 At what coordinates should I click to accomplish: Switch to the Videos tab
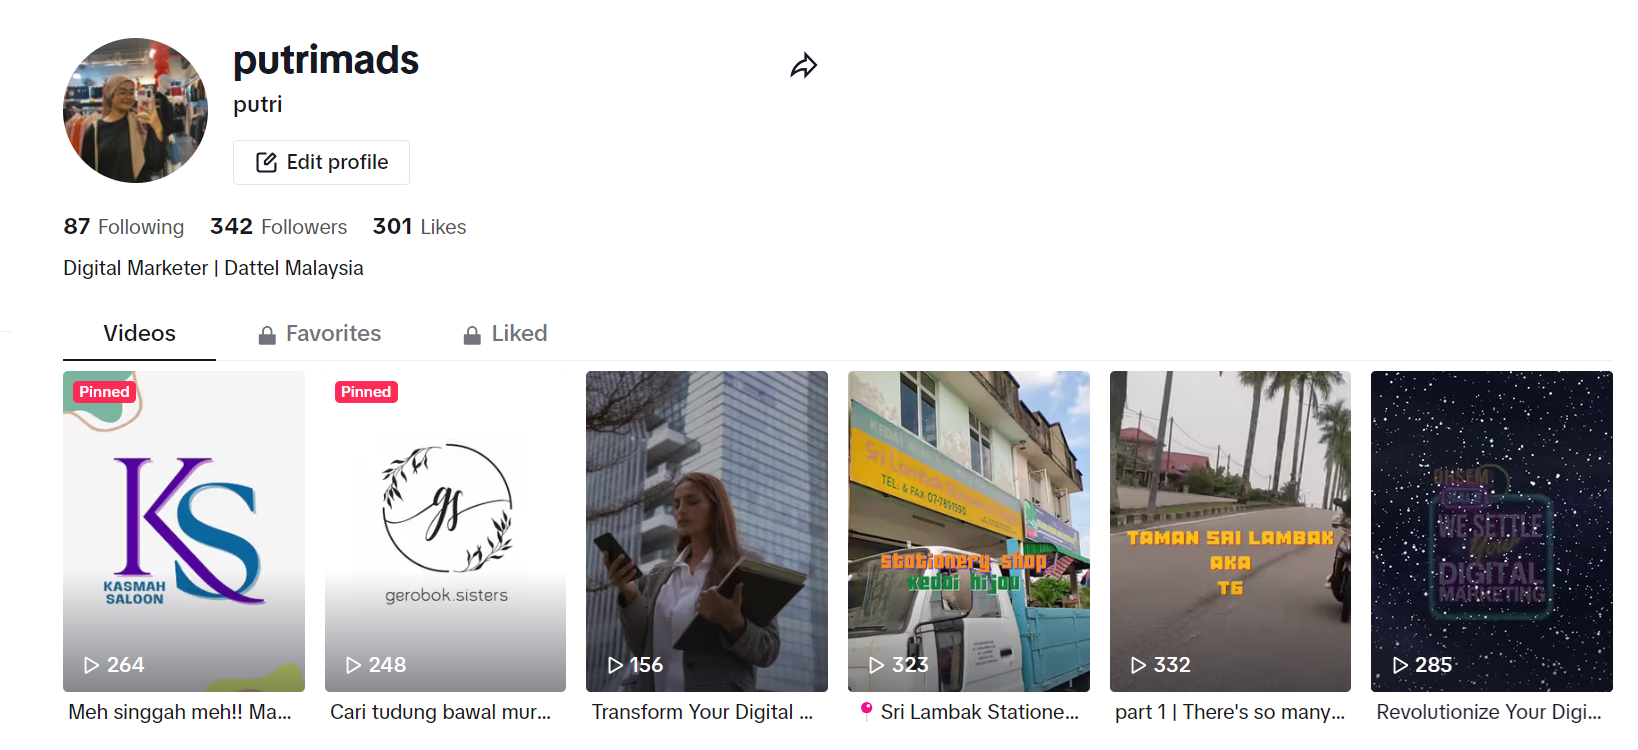[x=139, y=333]
